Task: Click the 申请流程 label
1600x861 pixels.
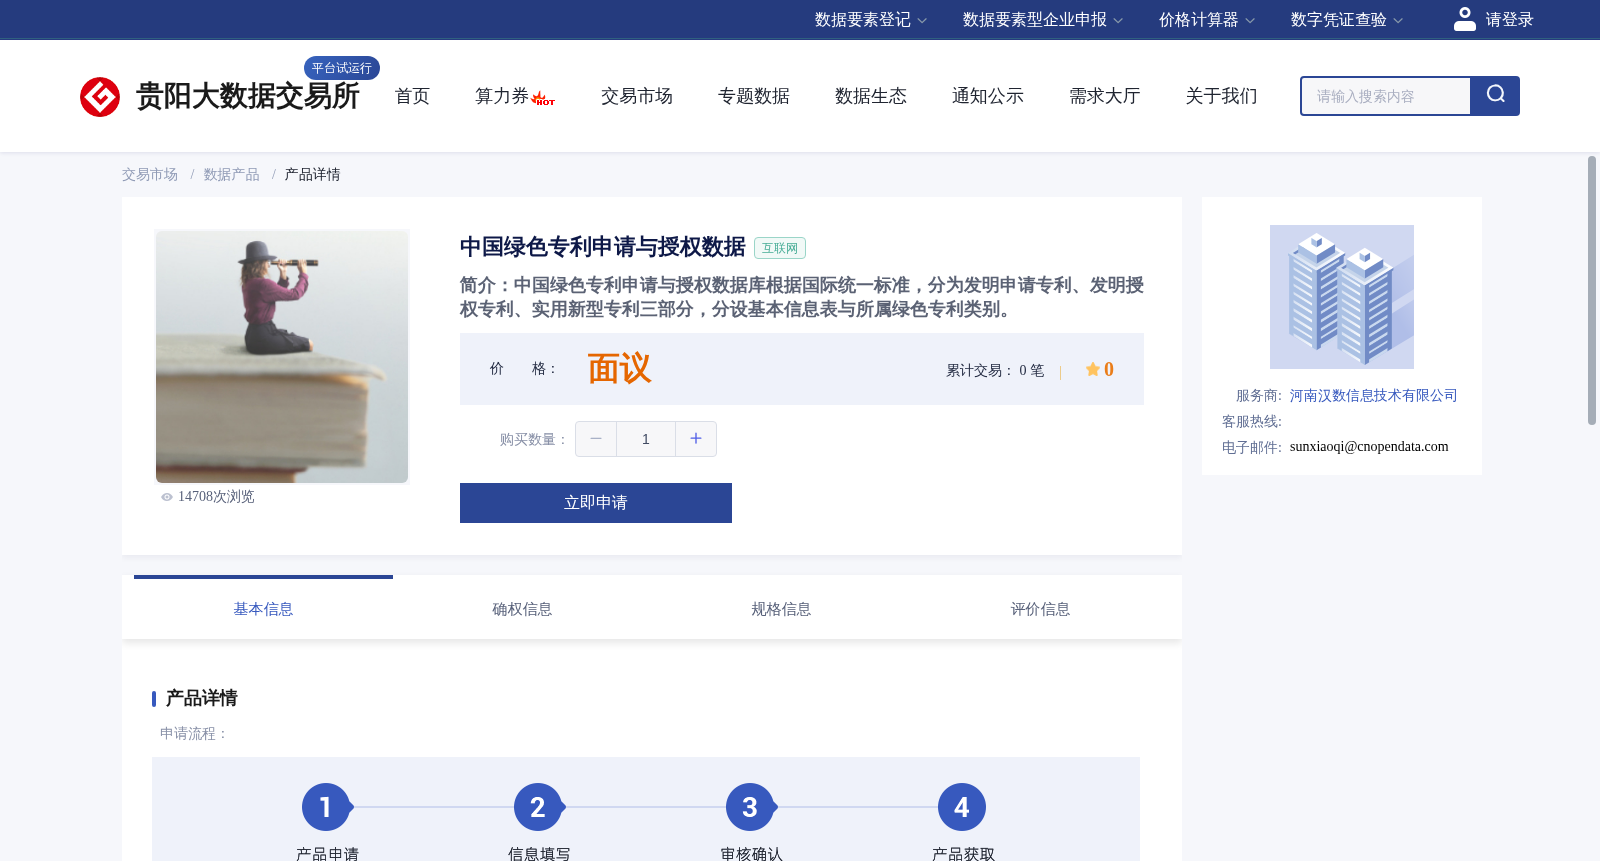Action: [195, 734]
